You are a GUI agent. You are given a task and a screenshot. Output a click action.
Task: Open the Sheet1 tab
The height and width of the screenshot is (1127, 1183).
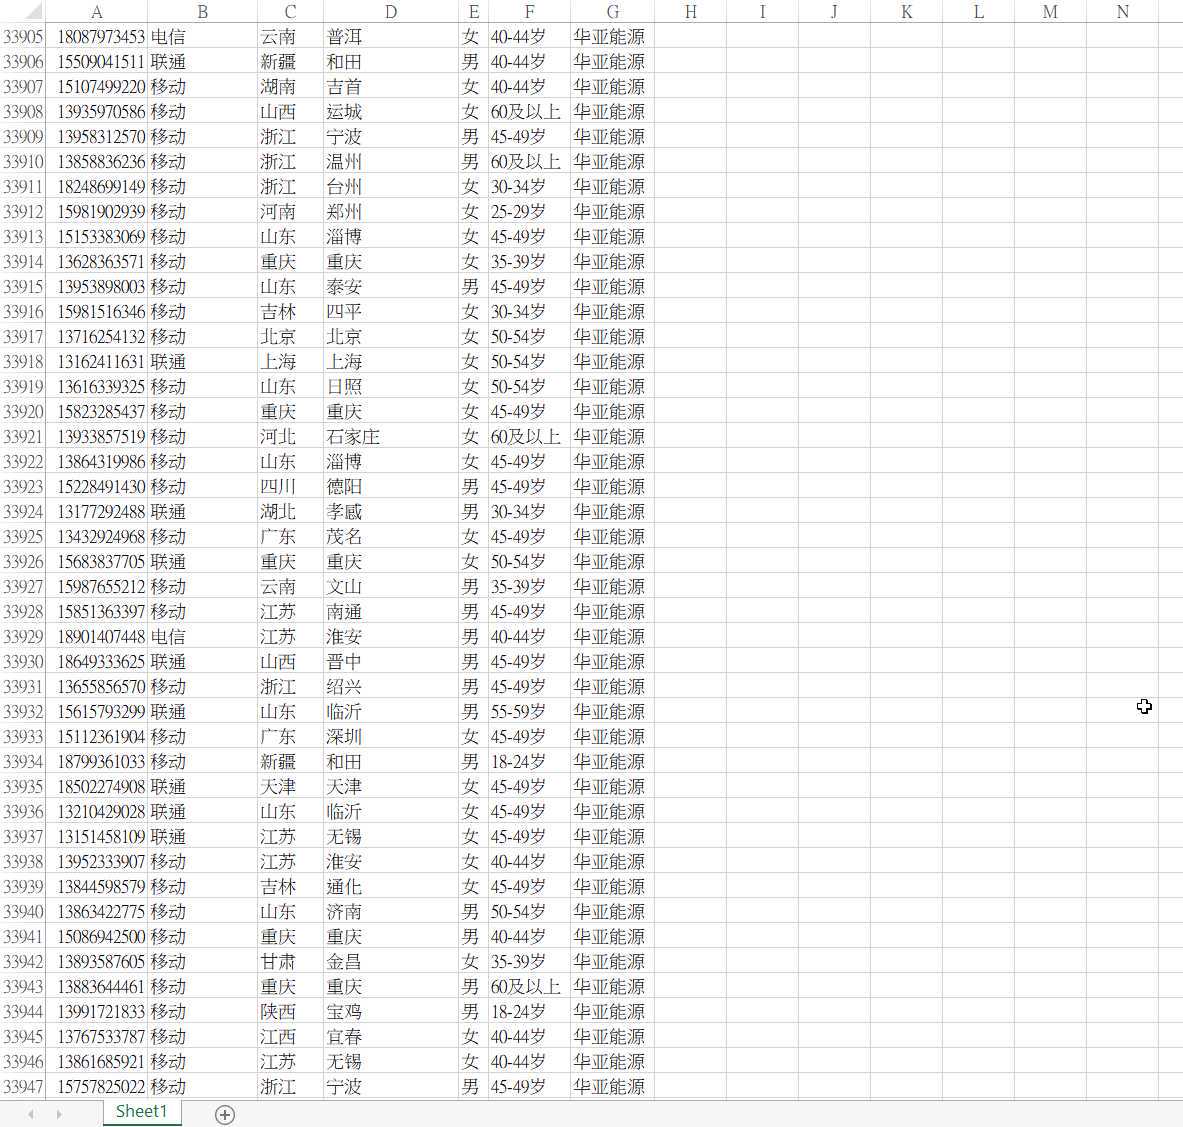(x=142, y=1111)
